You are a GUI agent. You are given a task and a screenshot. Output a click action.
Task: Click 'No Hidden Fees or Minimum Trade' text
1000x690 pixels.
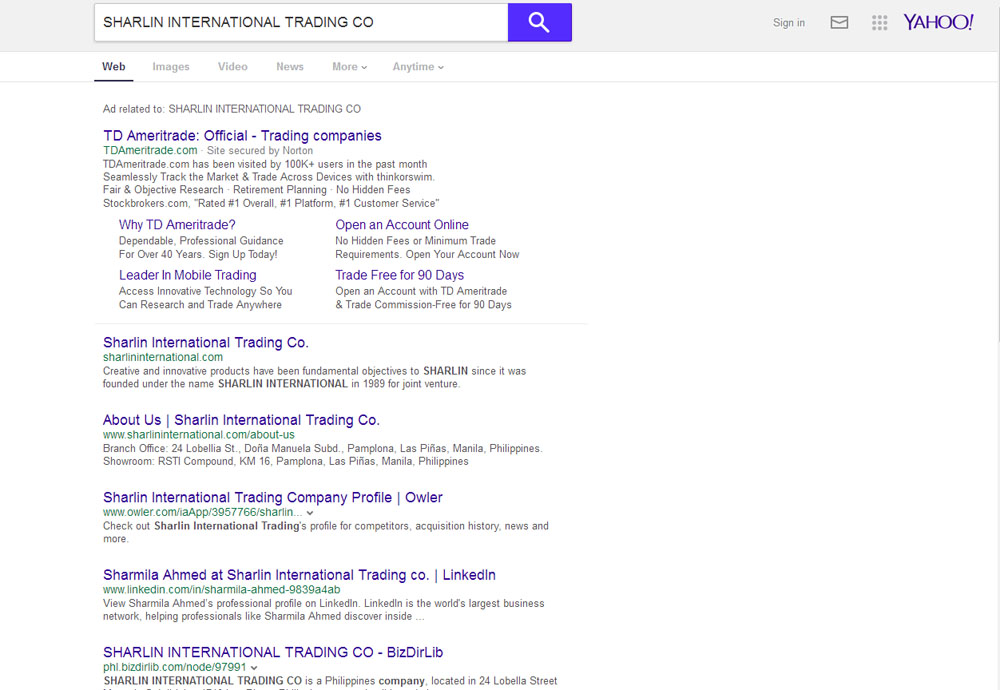(x=416, y=240)
